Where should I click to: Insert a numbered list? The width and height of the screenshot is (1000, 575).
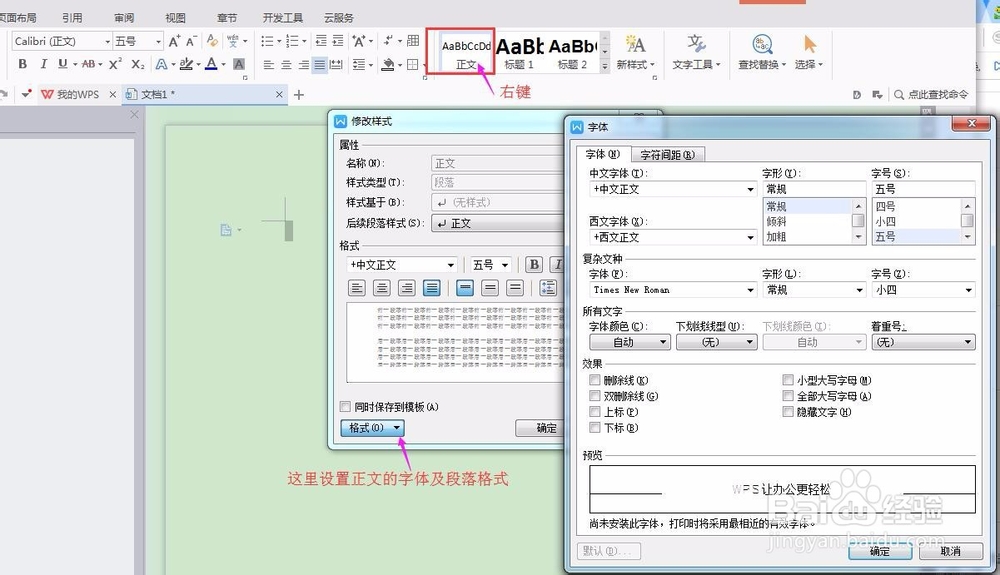click(x=292, y=41)
